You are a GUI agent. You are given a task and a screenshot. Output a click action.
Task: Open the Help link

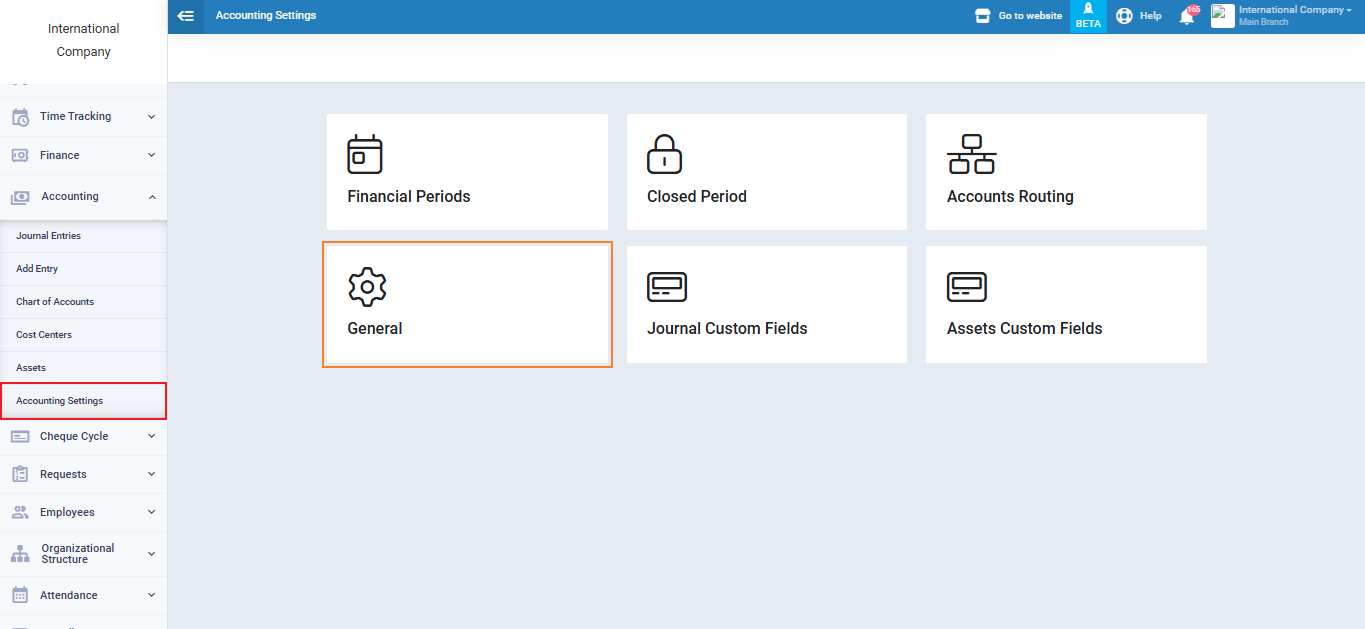tap(1139, 16)
